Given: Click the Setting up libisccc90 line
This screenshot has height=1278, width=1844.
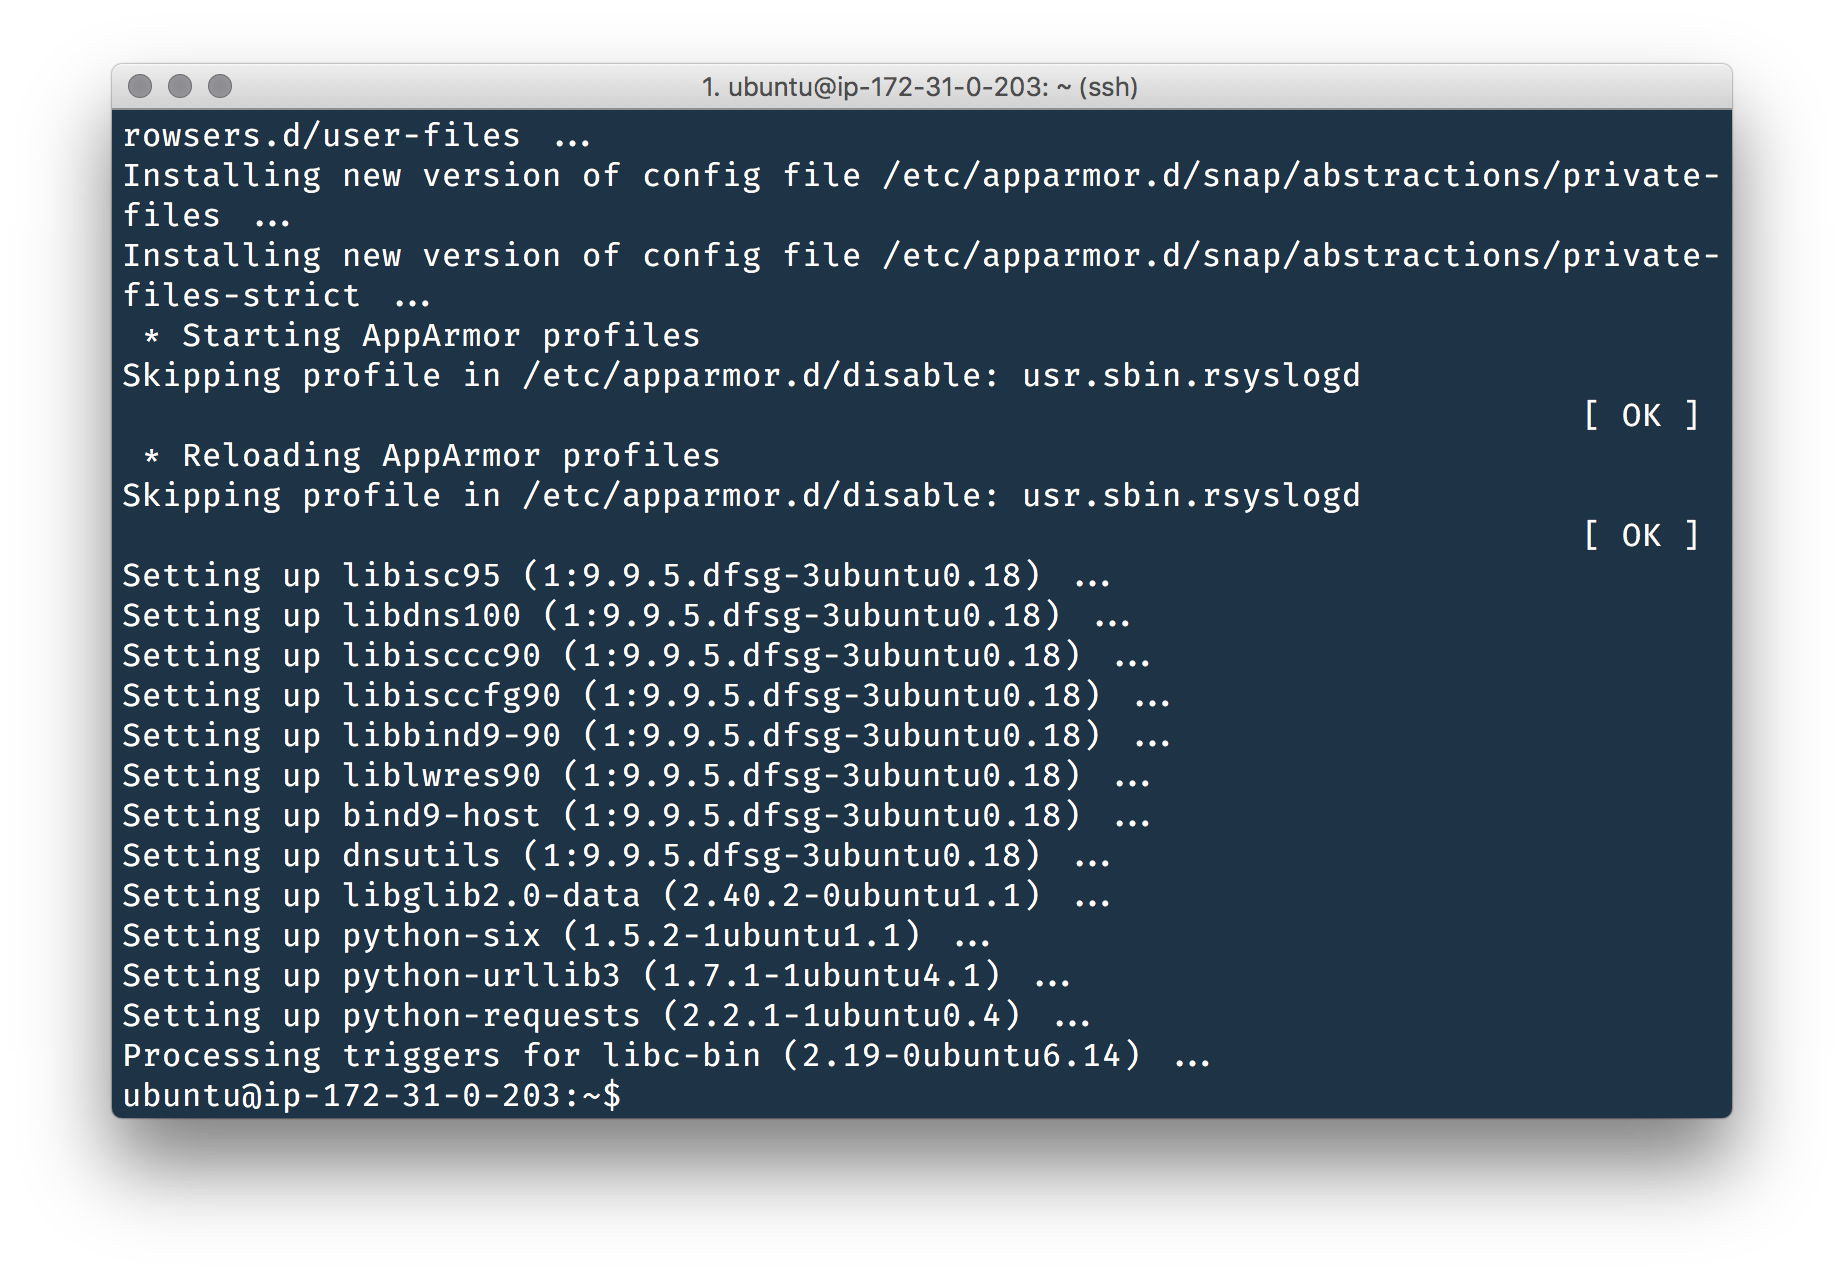Looking at the screenshot, I should click(x=636, y=655).
